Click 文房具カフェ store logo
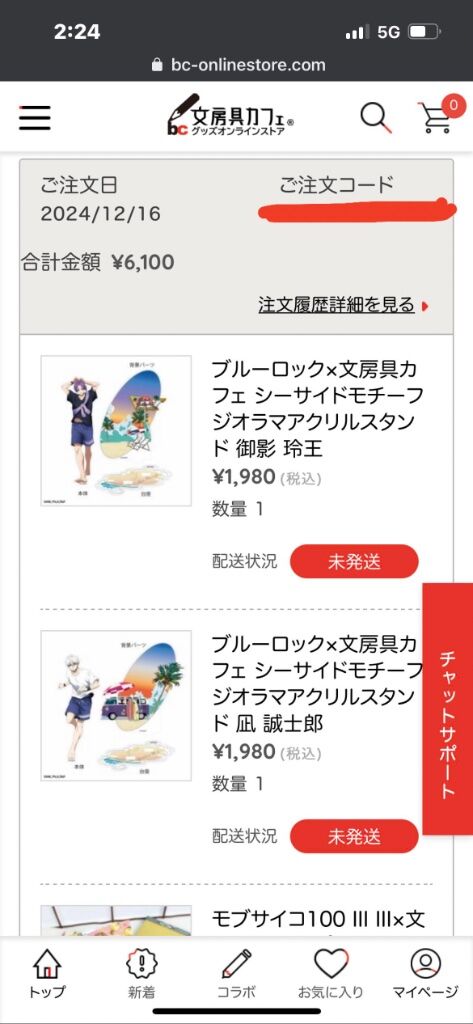Screen dimensions: 473x1024 pyautogui.click(x=231, y=116)
